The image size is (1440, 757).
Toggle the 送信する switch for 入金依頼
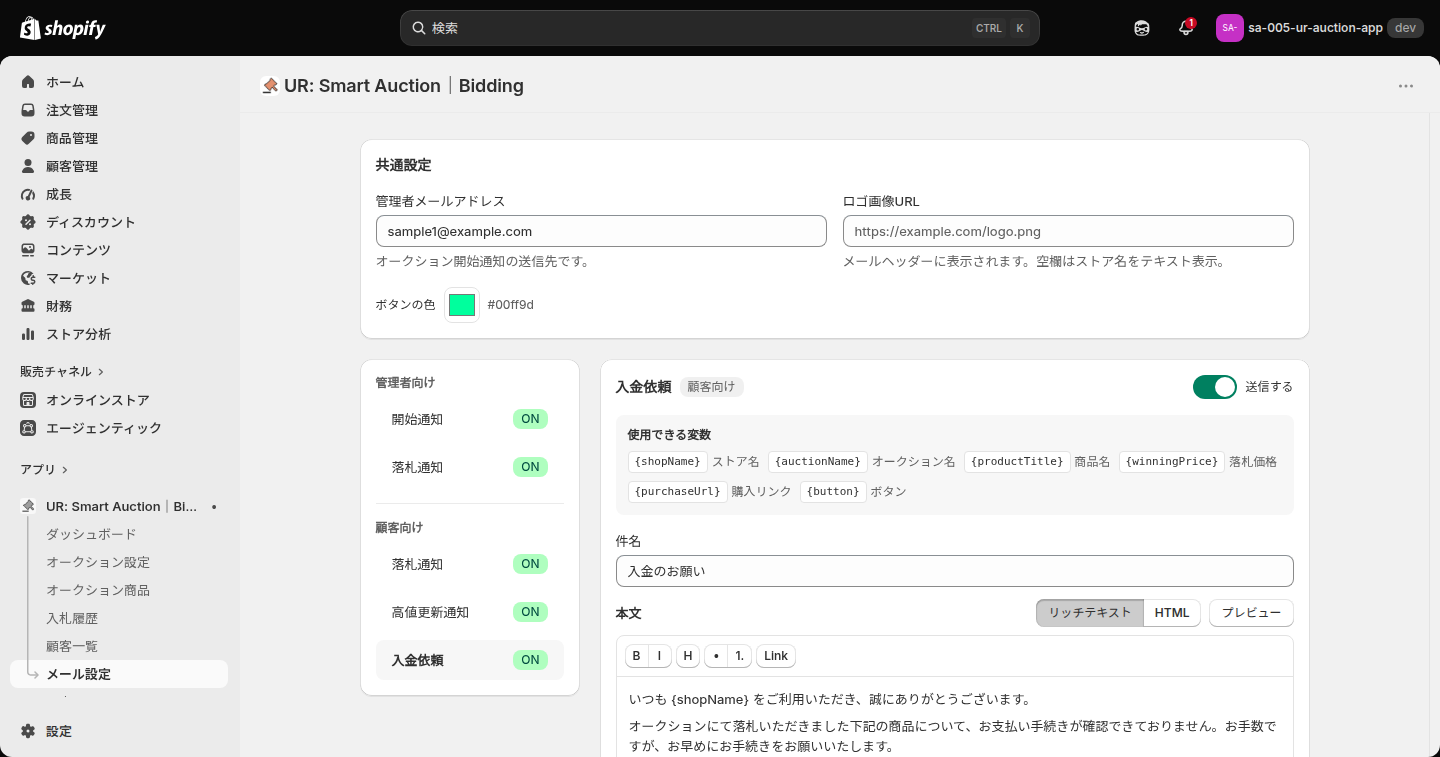(1215, 387)
